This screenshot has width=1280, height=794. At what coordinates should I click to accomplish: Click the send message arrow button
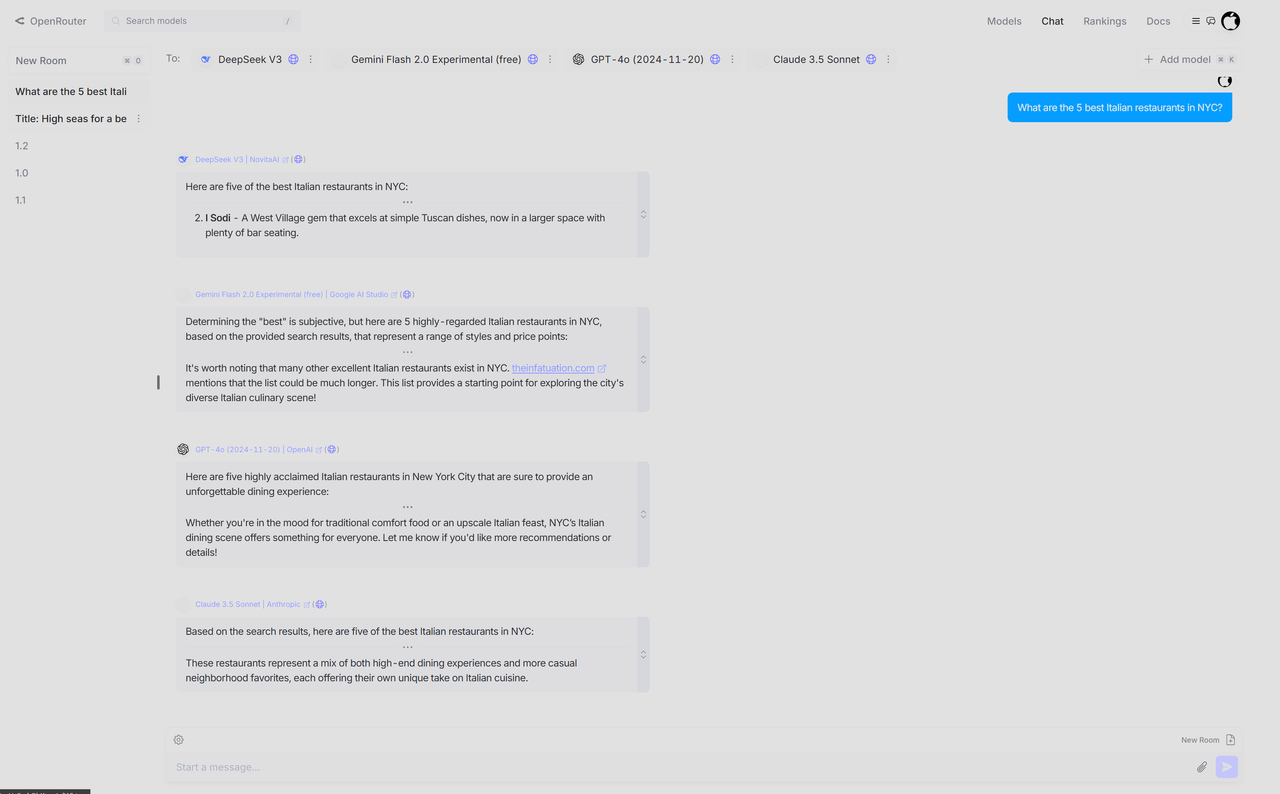pos(1227,767)
